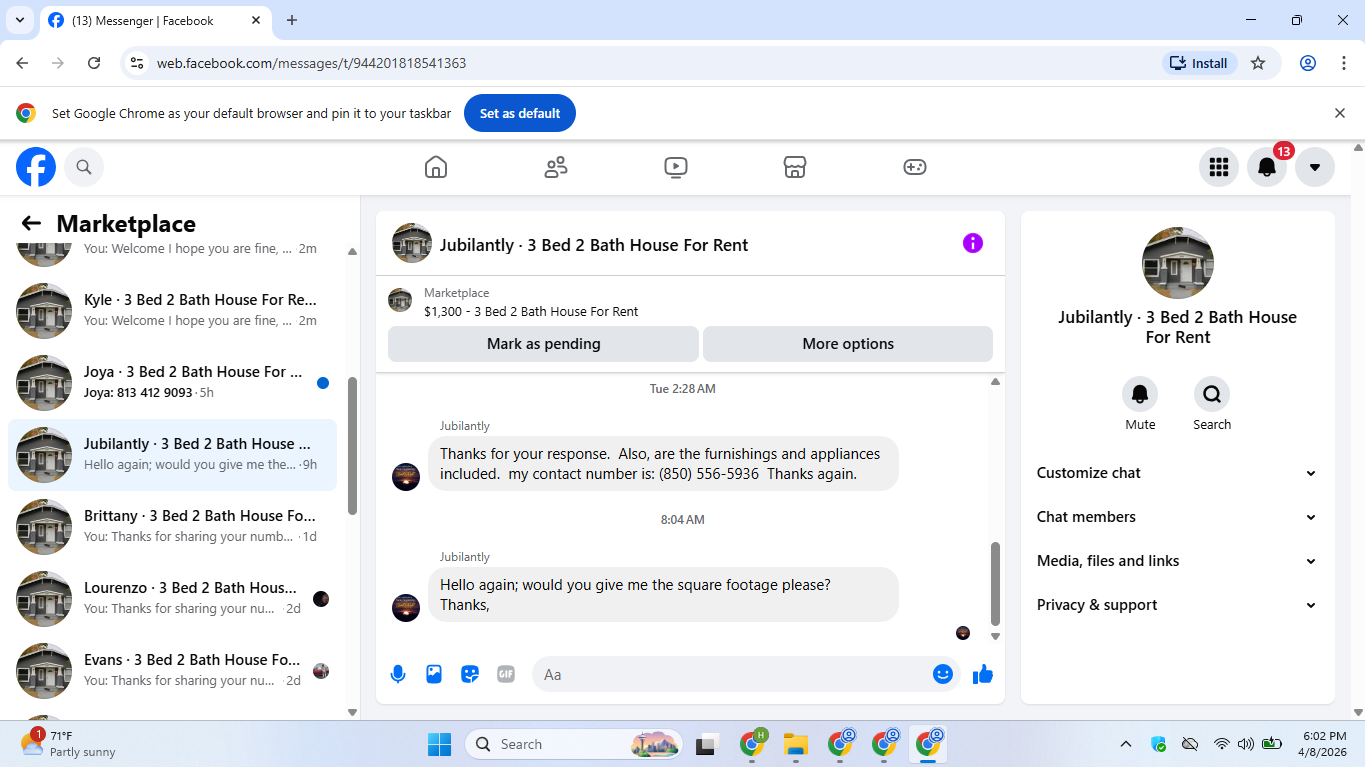Open tab search dropdown in Chrome
Screen dimensions: 1365x767
click(19, 20)
